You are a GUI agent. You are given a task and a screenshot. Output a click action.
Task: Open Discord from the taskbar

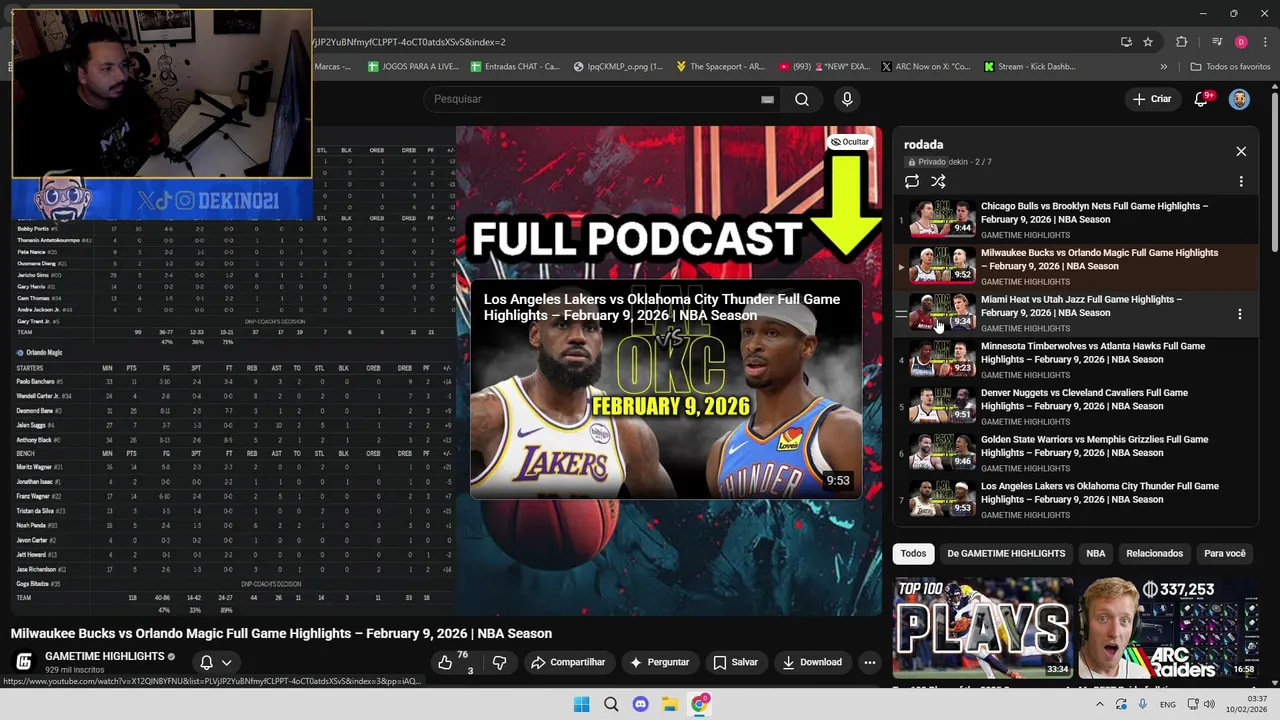[640, 704]
